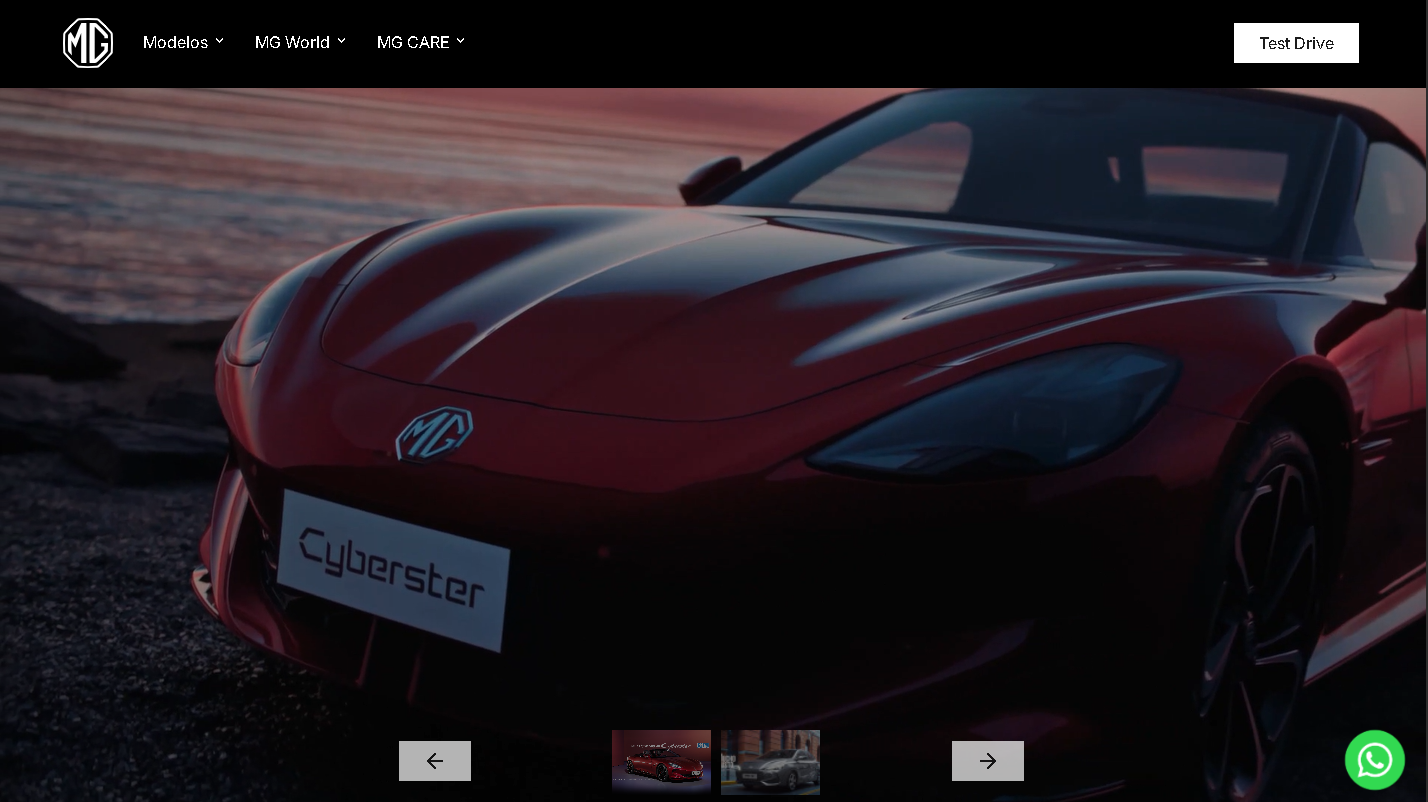Expand the MG World dropdown menu

click(300, 42)
